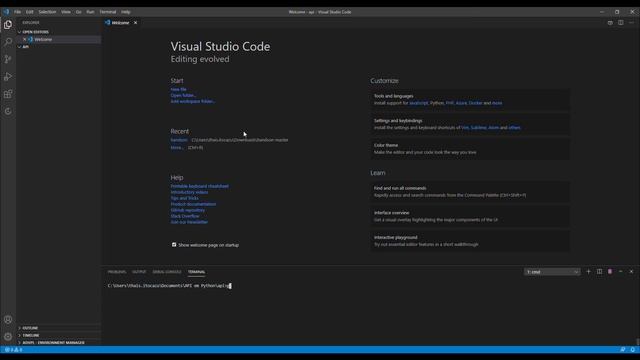The width and height of the screenshot is (640, 360).
Task: Create a new terminal with plus icon
Action: [x=588, y=272]
